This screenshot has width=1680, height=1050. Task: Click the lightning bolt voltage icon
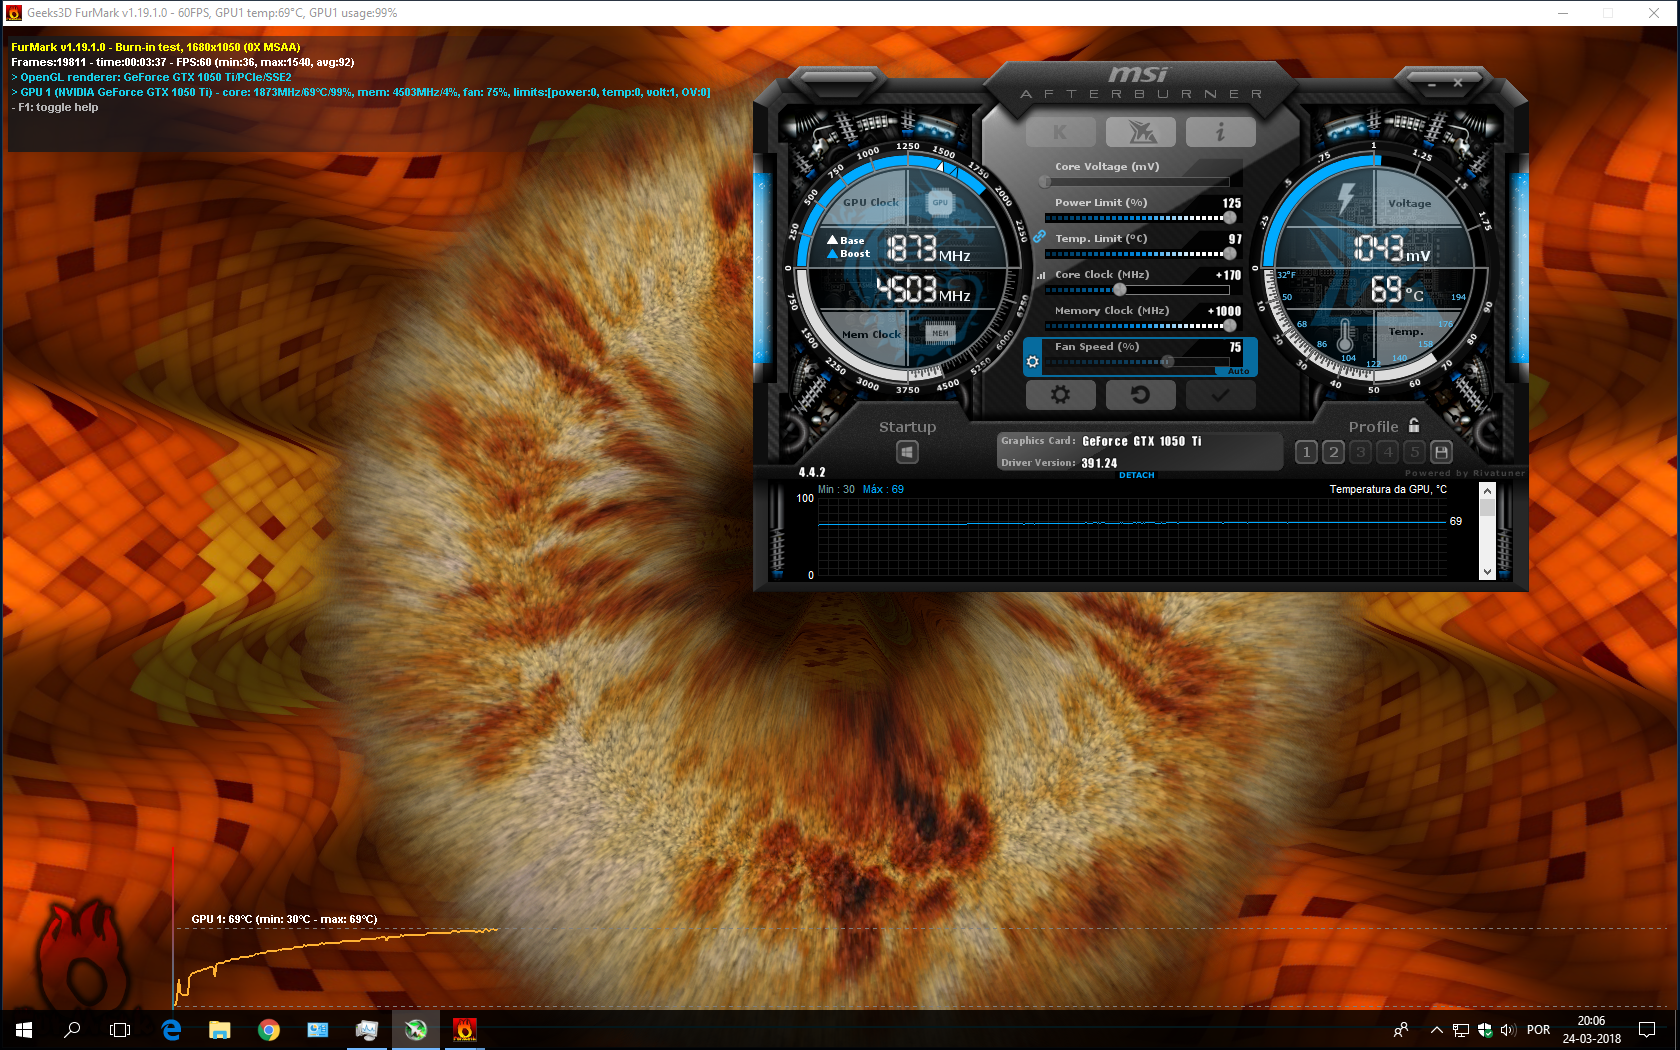[1346, 197]
